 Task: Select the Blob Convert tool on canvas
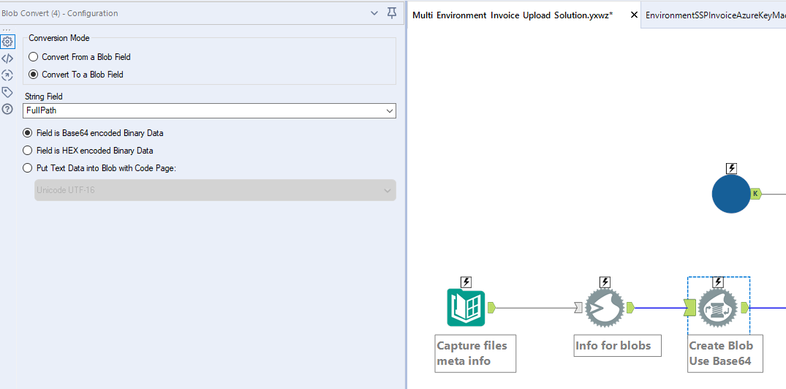[718, 308]
